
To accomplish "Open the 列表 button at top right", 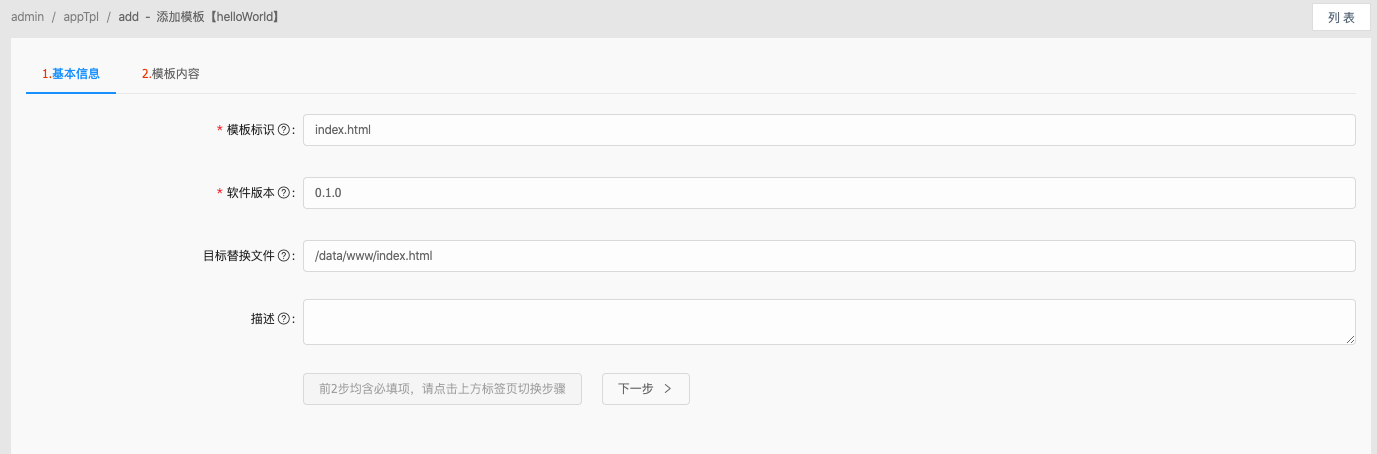I will (1341, 17).
